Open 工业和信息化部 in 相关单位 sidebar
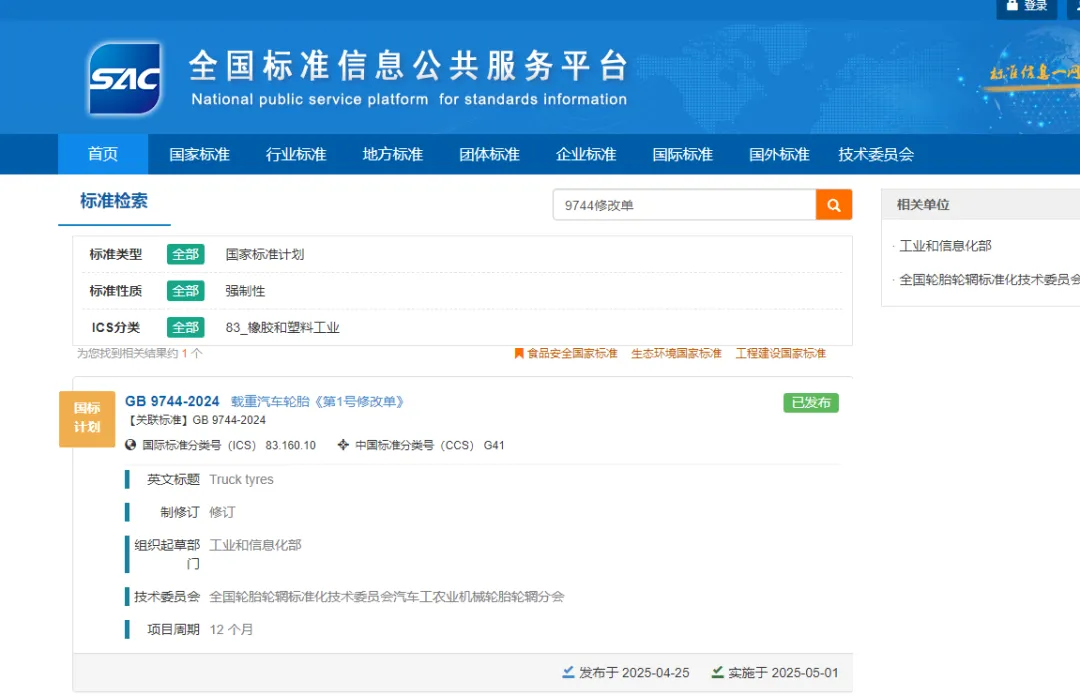This screenshot has height=696, width=1080. click(x=945, y=245)
